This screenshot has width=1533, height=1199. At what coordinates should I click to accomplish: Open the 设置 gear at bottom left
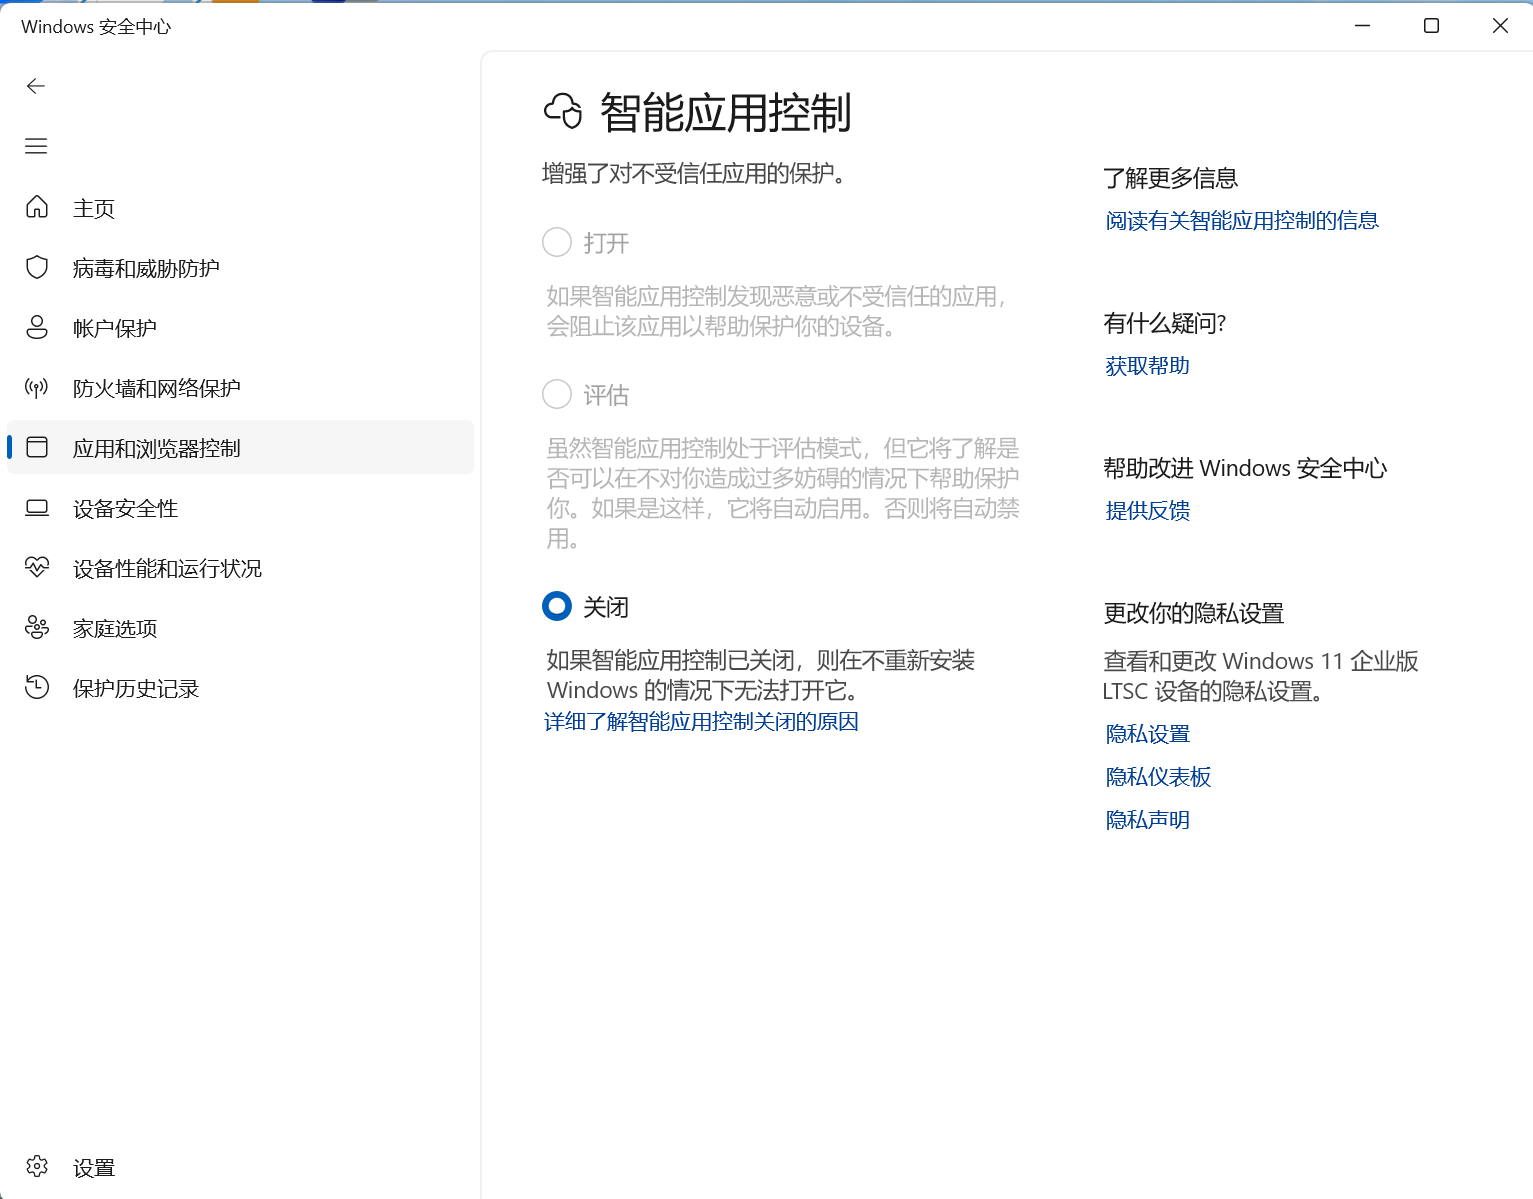(37, 1166)
